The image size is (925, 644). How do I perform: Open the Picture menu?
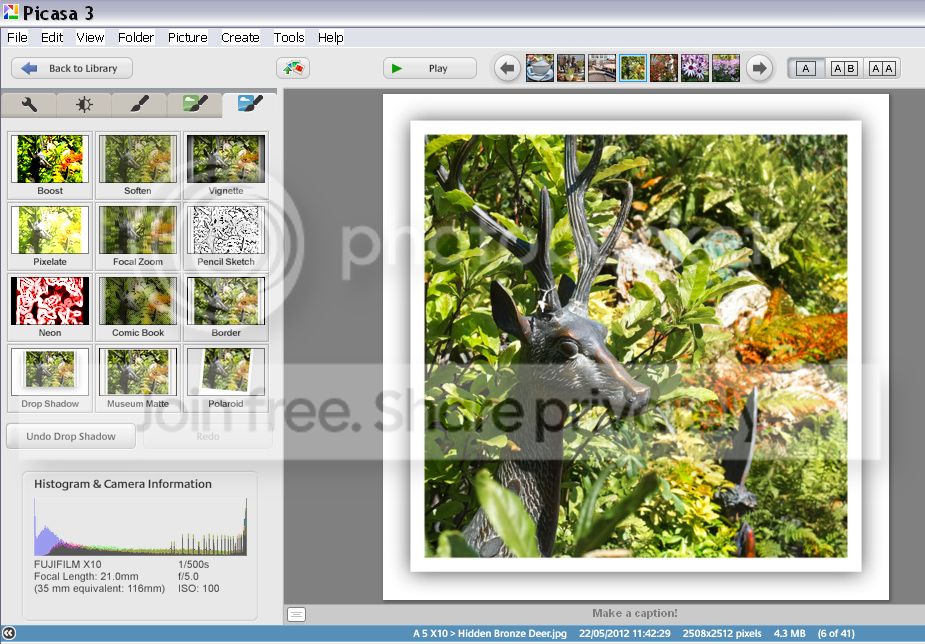(187, 37)
